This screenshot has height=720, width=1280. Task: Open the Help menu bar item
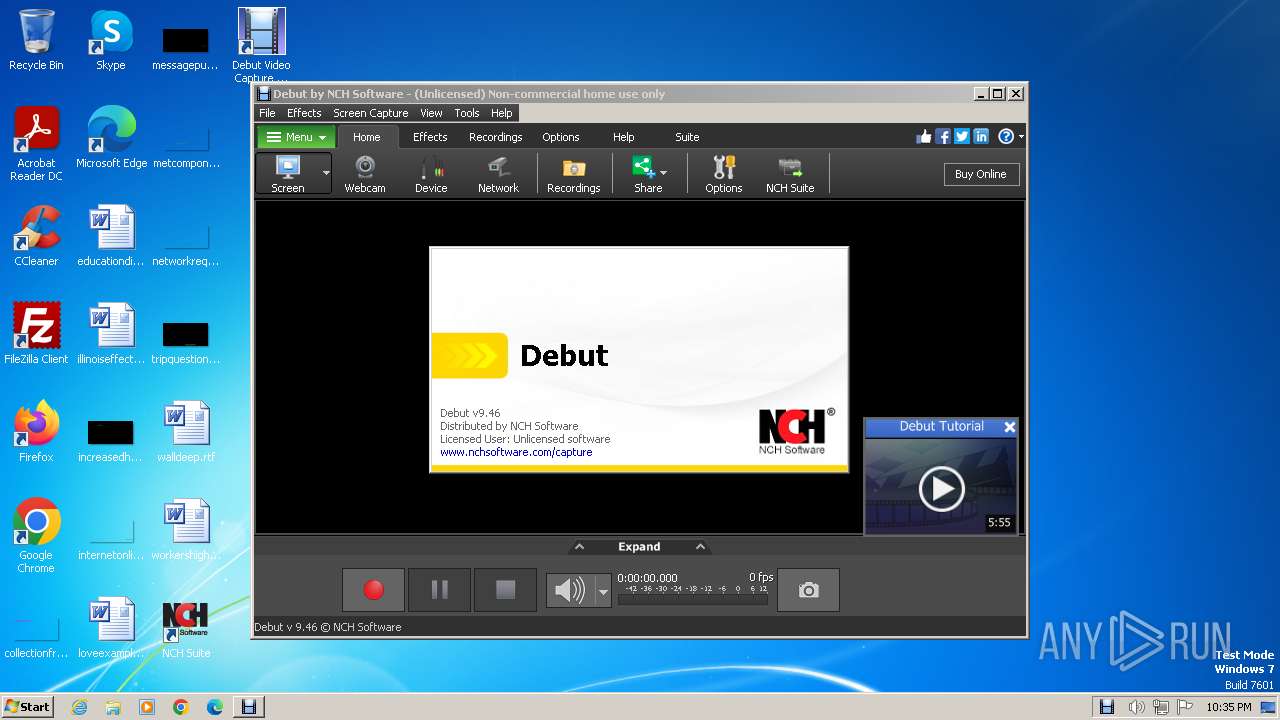pyautogui.click(x=502, y=113)
